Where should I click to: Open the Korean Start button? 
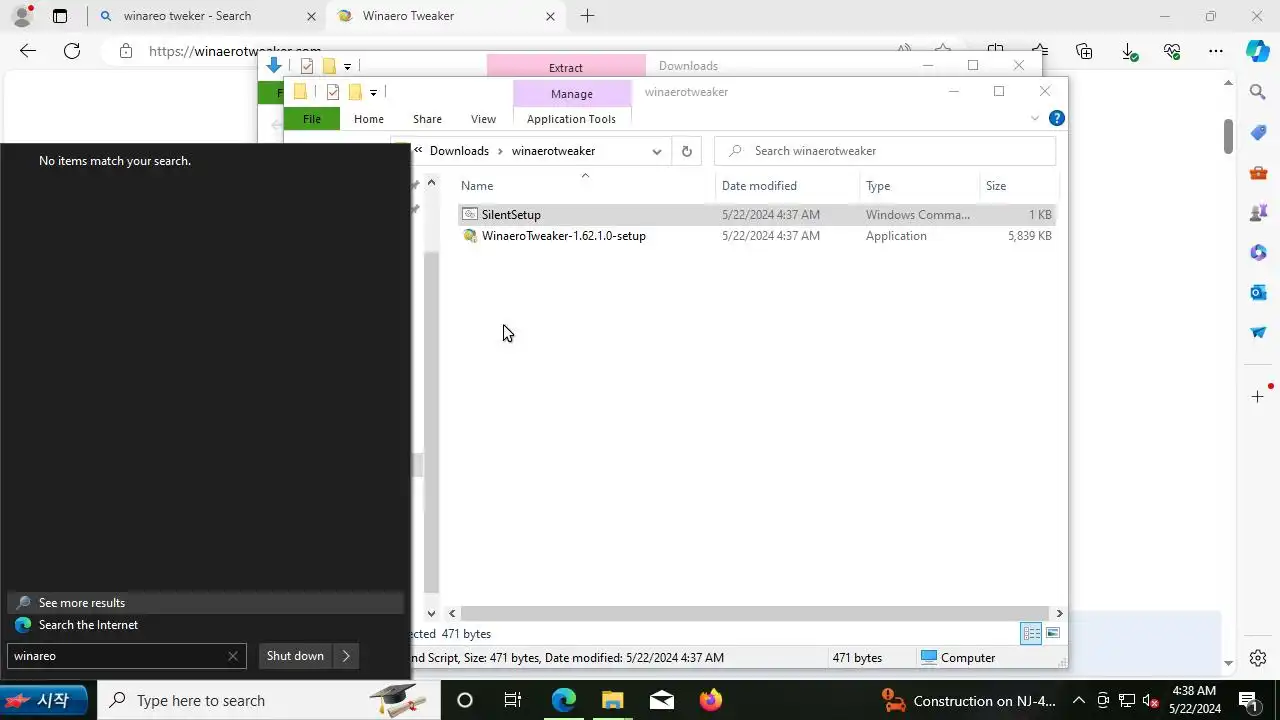(x=44, y=700)
